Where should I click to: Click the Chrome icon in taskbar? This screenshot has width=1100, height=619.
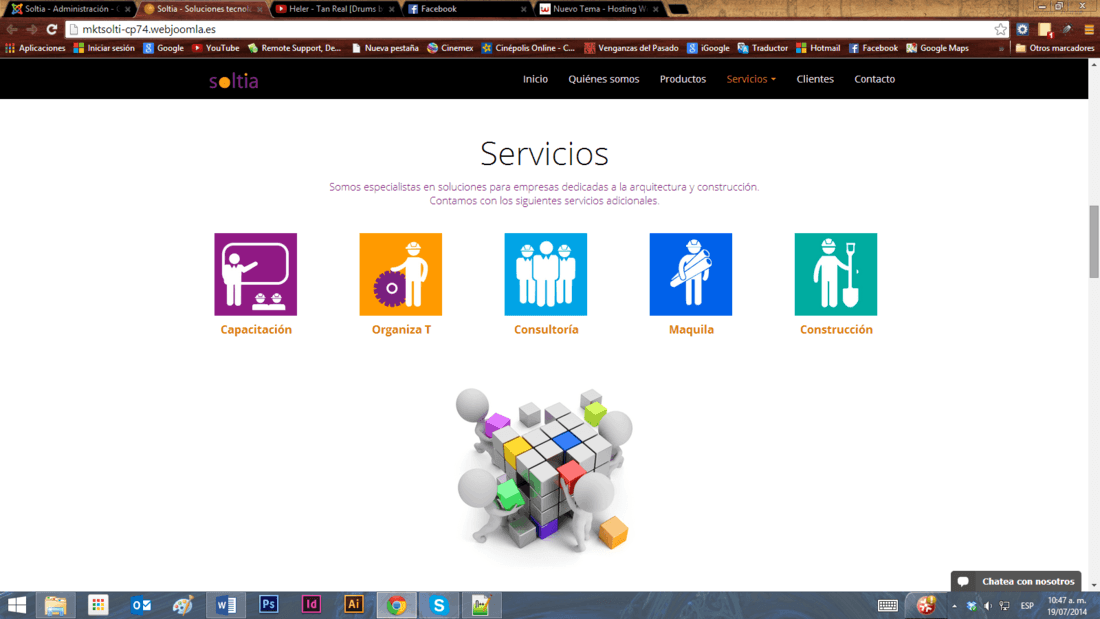coord(396,604)
